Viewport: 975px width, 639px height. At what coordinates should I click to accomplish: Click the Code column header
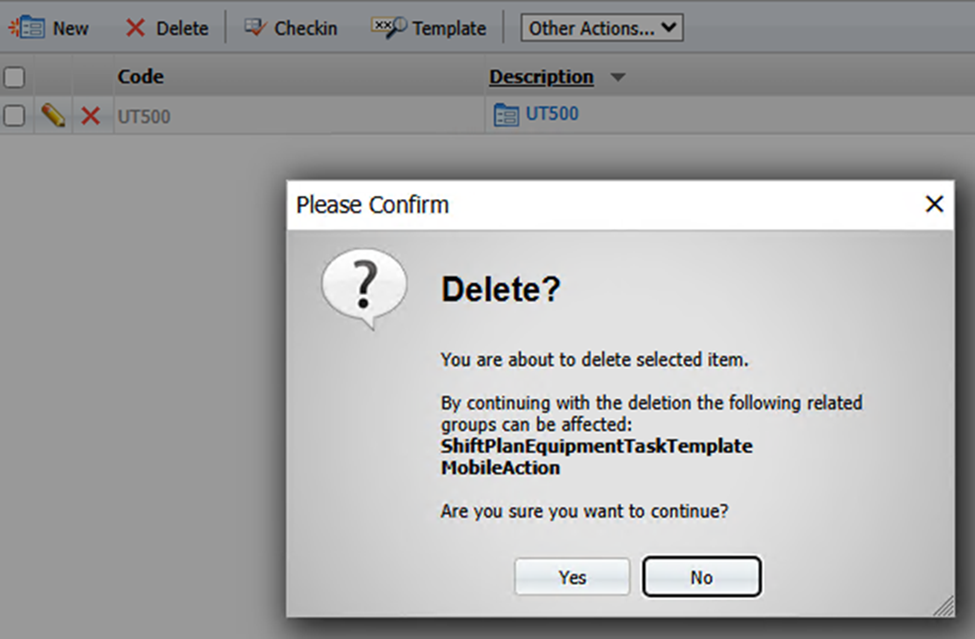coord(140,77)
